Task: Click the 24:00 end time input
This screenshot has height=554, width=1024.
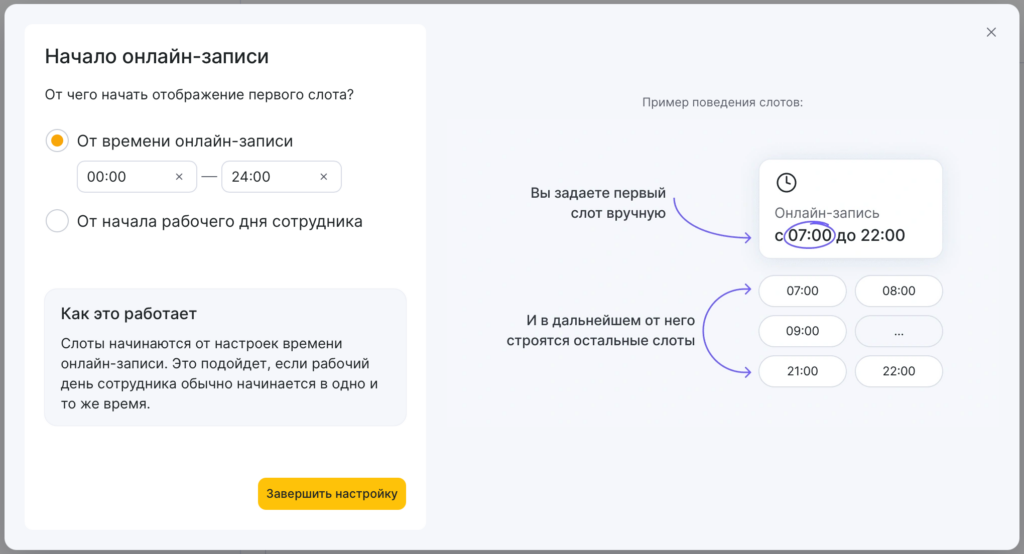Action: [265, 177]
